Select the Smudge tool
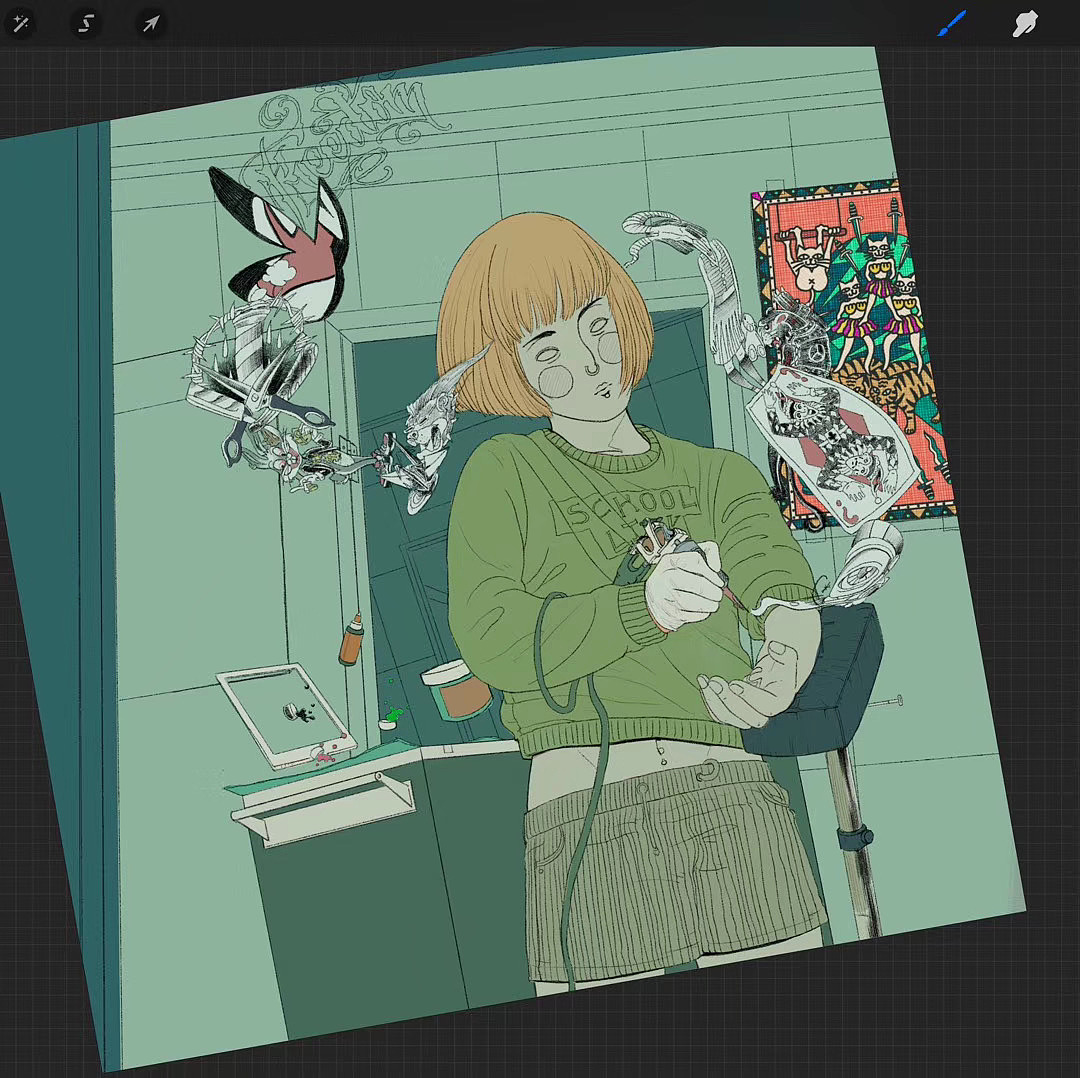The width and height of the screenshot is (1080, 1078). coord(1025,23)
